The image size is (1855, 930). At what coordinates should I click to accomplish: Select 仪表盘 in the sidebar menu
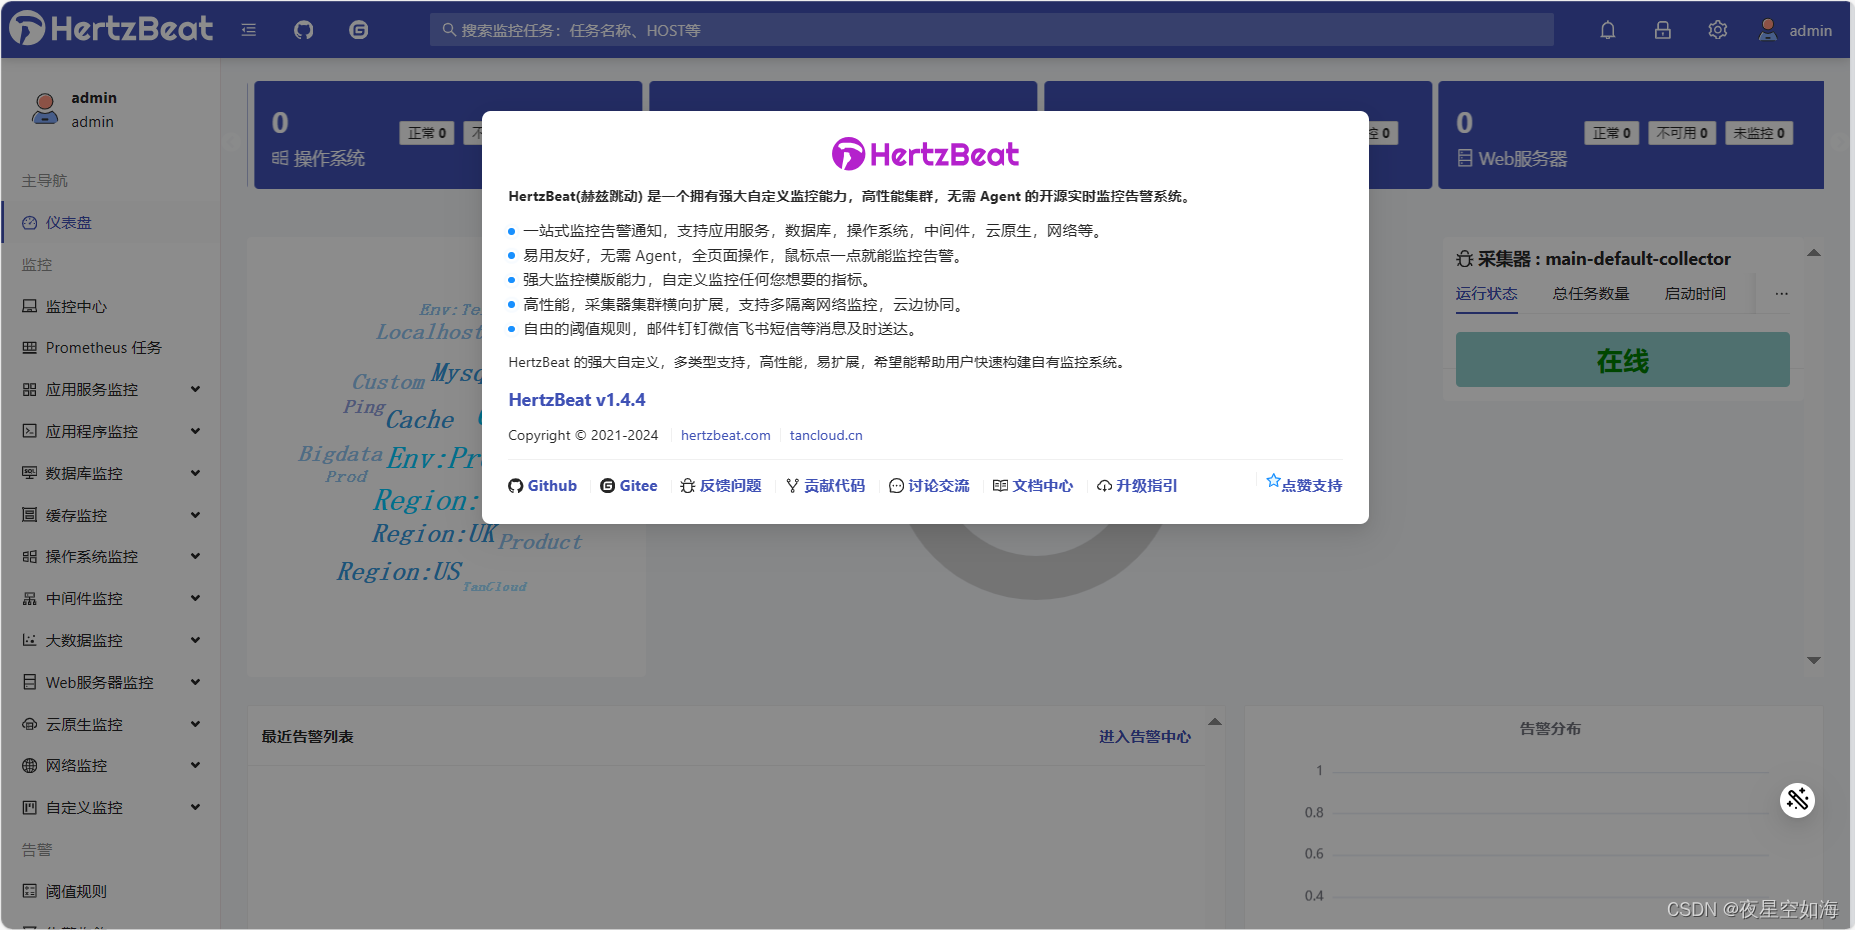pyautogui.click(x=70, y=222)
